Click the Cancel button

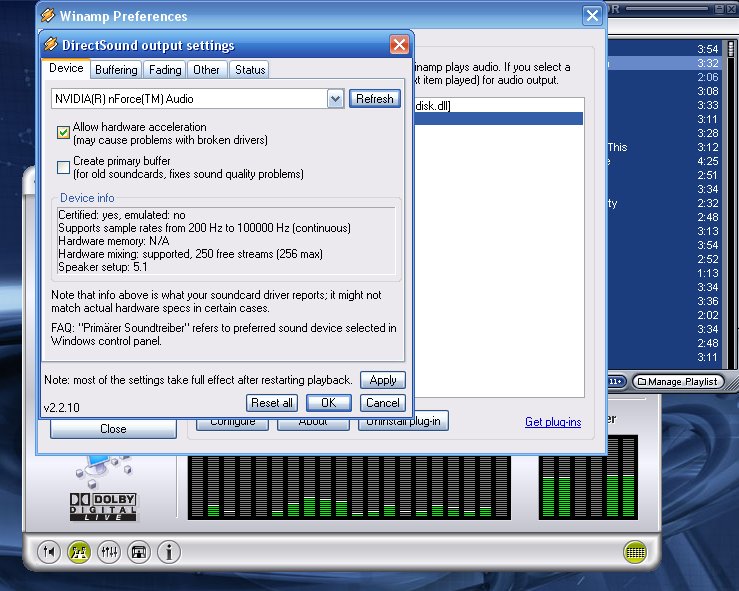pyautogui.click(x=383, y=403)
